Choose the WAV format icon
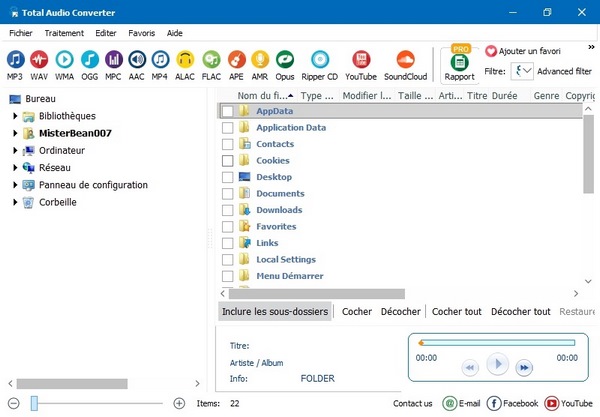600x417 pixels. 39,60
